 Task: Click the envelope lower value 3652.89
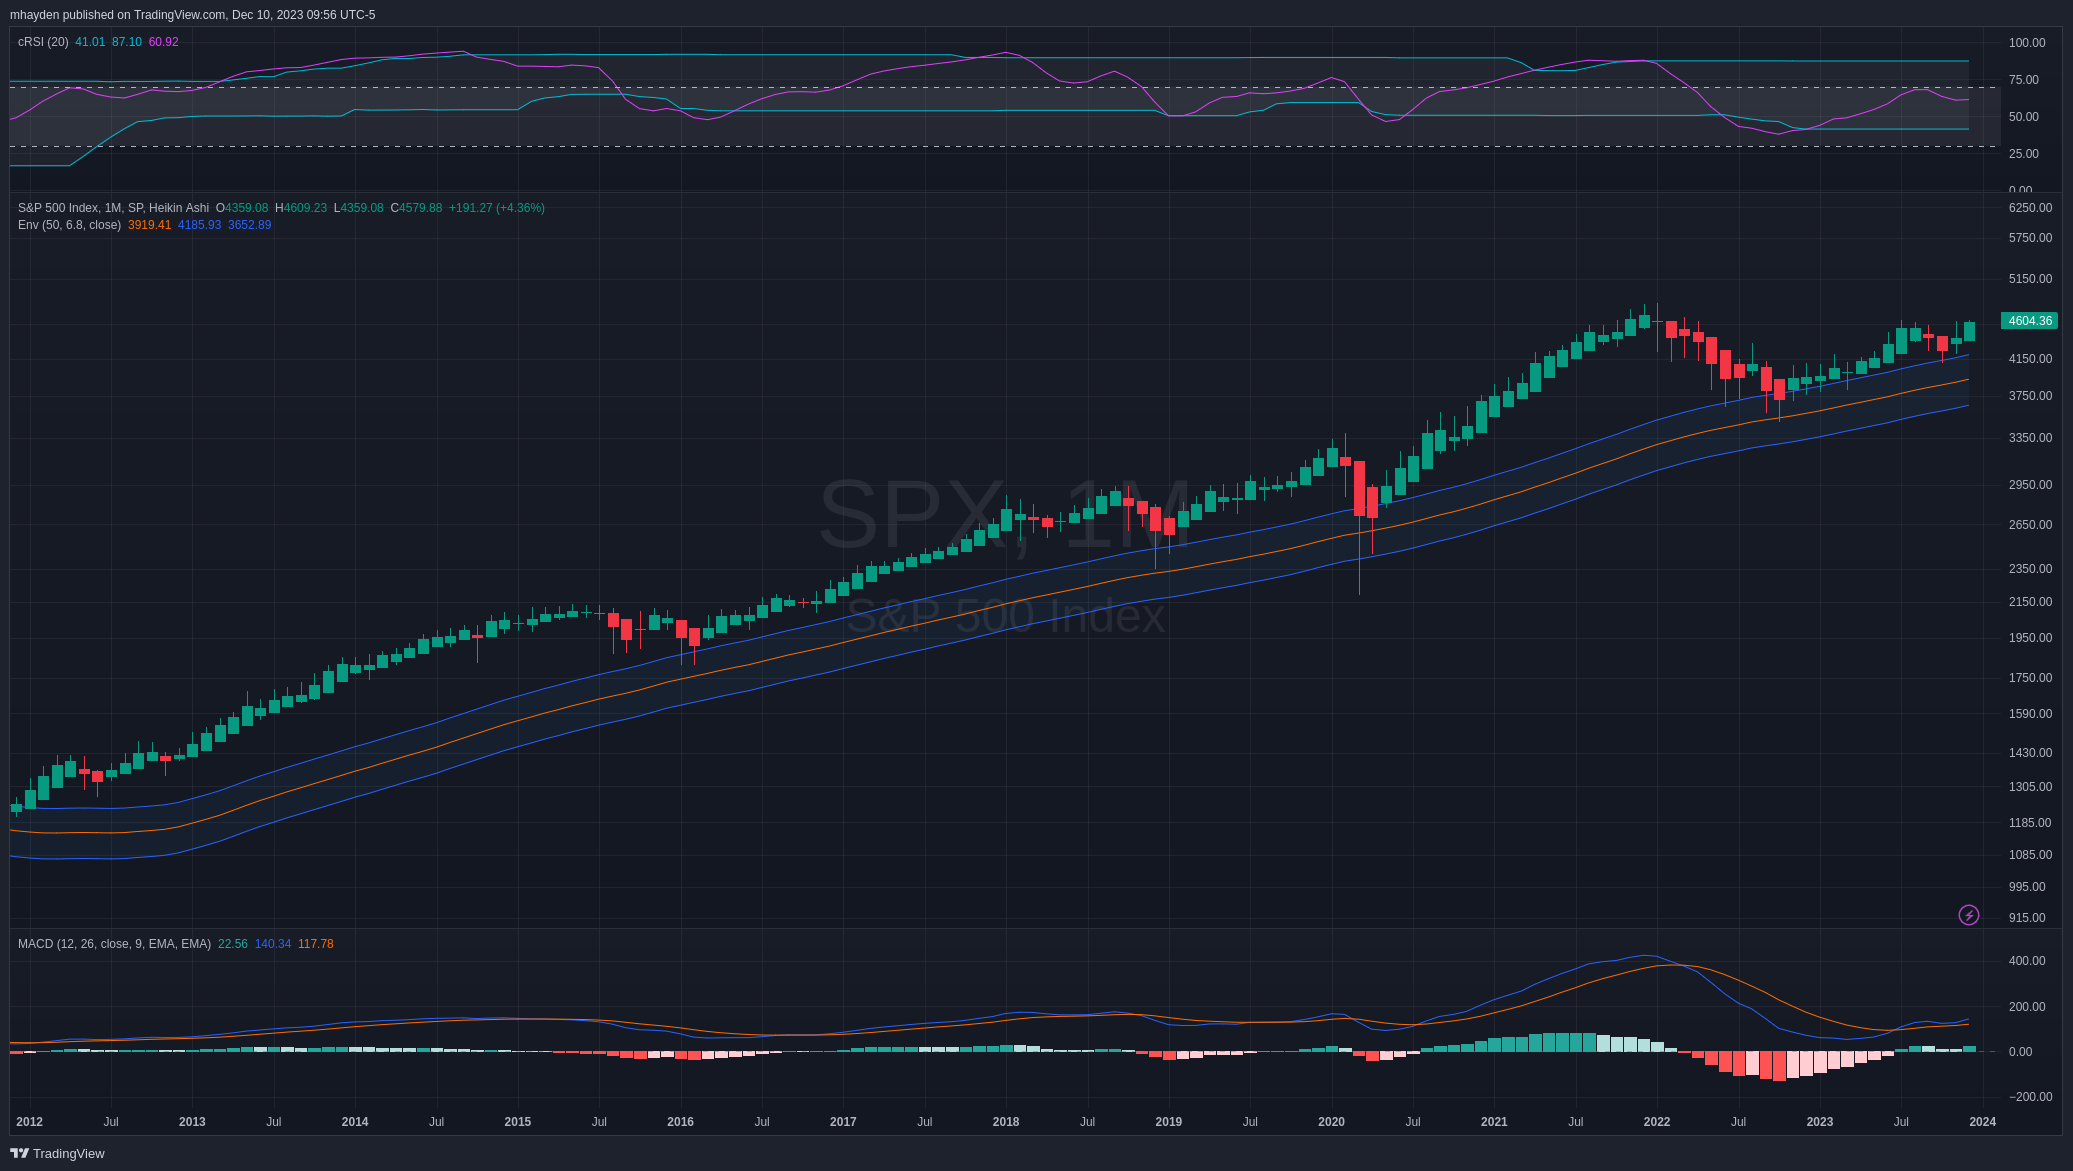(x=250, y=225)
